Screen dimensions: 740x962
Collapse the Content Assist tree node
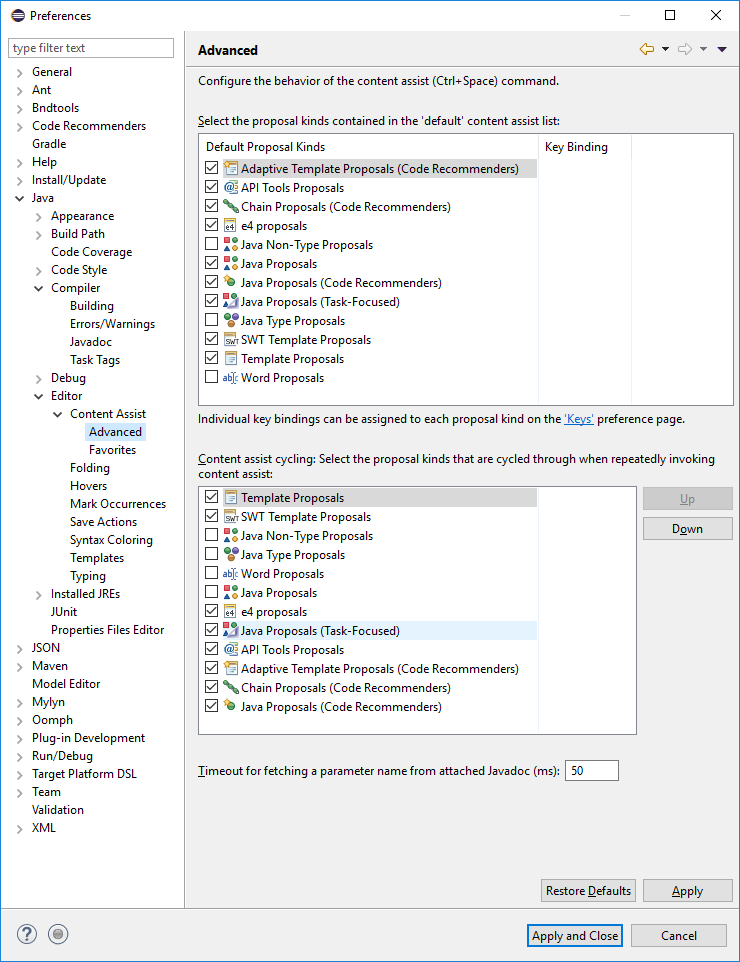point(58,415)
